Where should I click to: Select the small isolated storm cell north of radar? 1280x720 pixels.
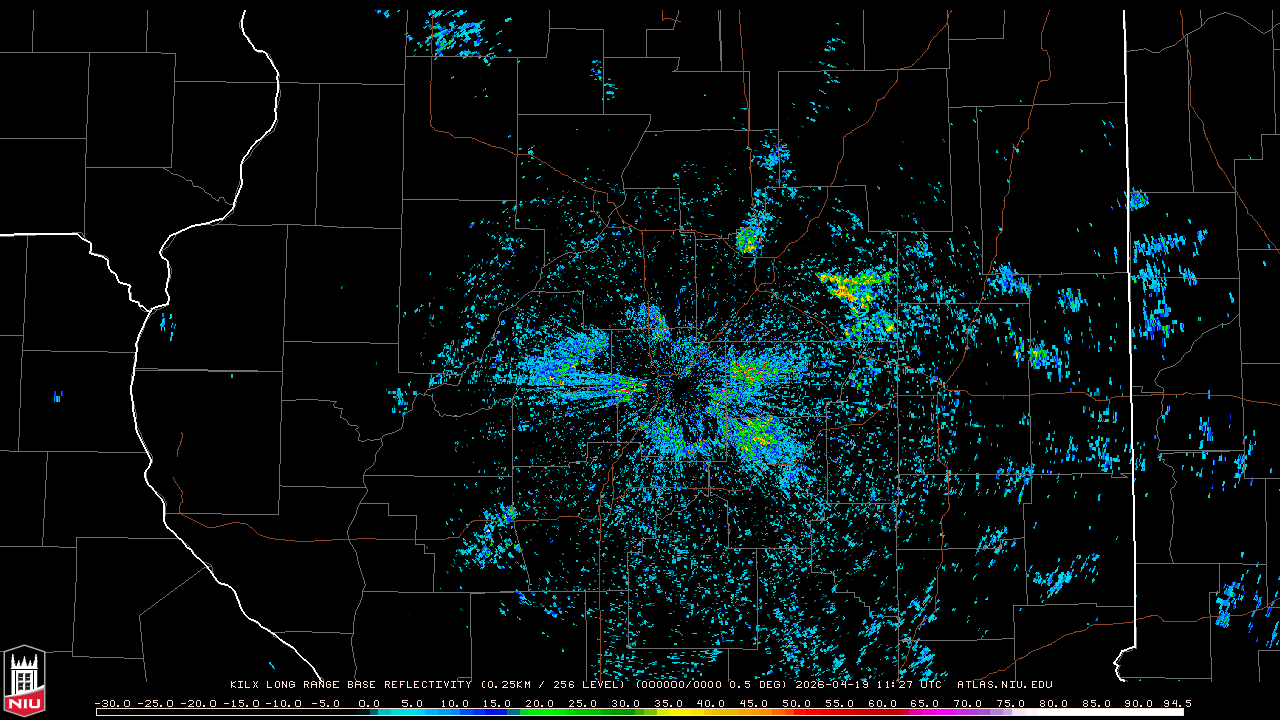pos(747,238)
